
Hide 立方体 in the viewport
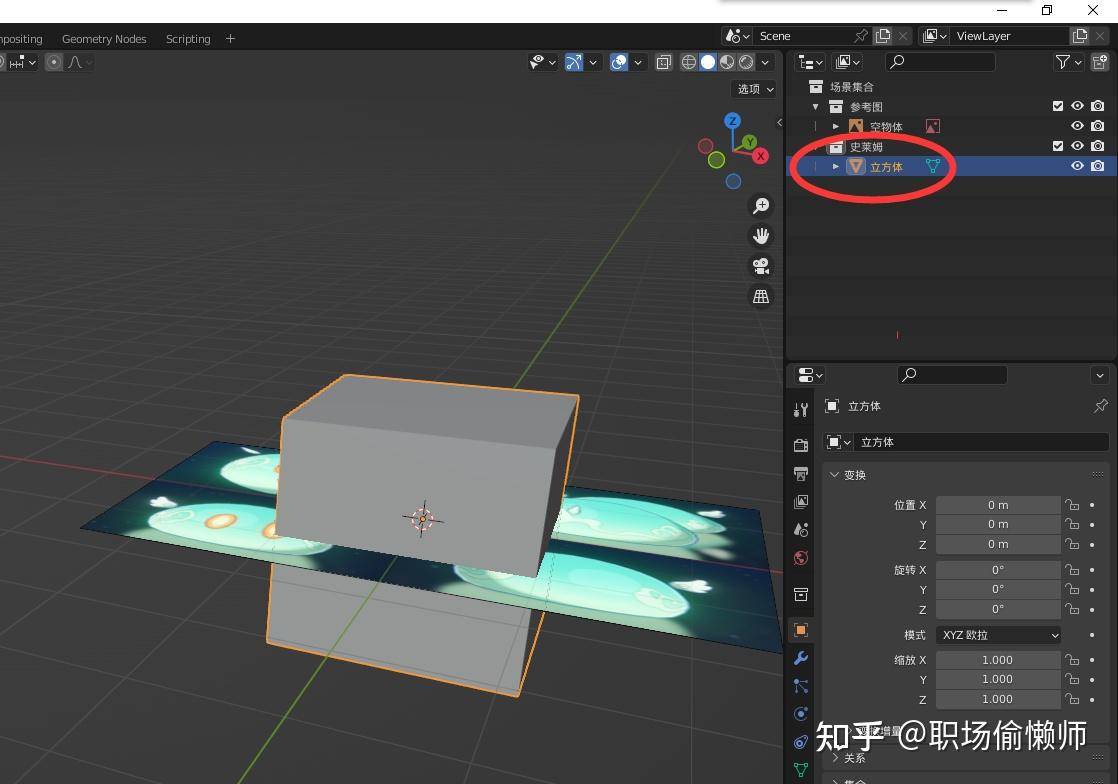point(1077,166)
